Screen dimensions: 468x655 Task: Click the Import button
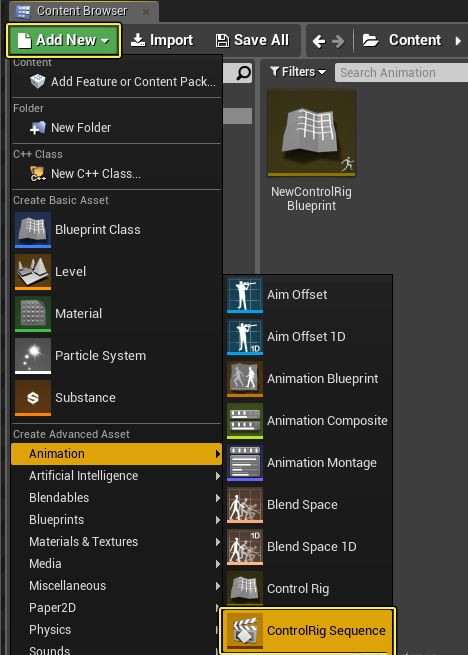click(162, 40)
